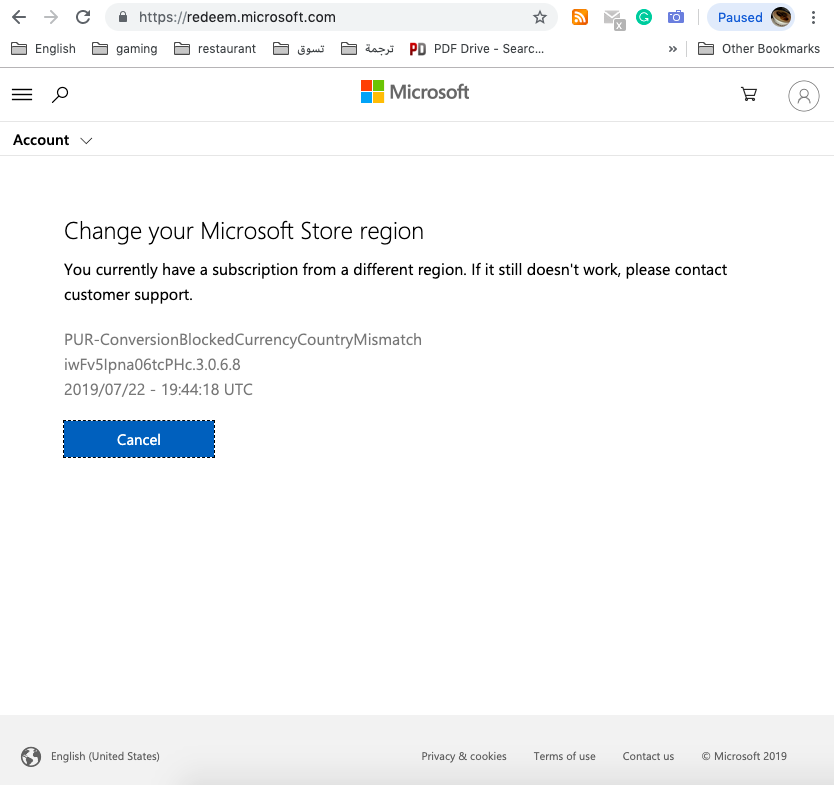Bookmark this page with the star icon
Image resolution: width=834 pixels, height=785 pixels.
pyautogui.click(x=540, y=18)
